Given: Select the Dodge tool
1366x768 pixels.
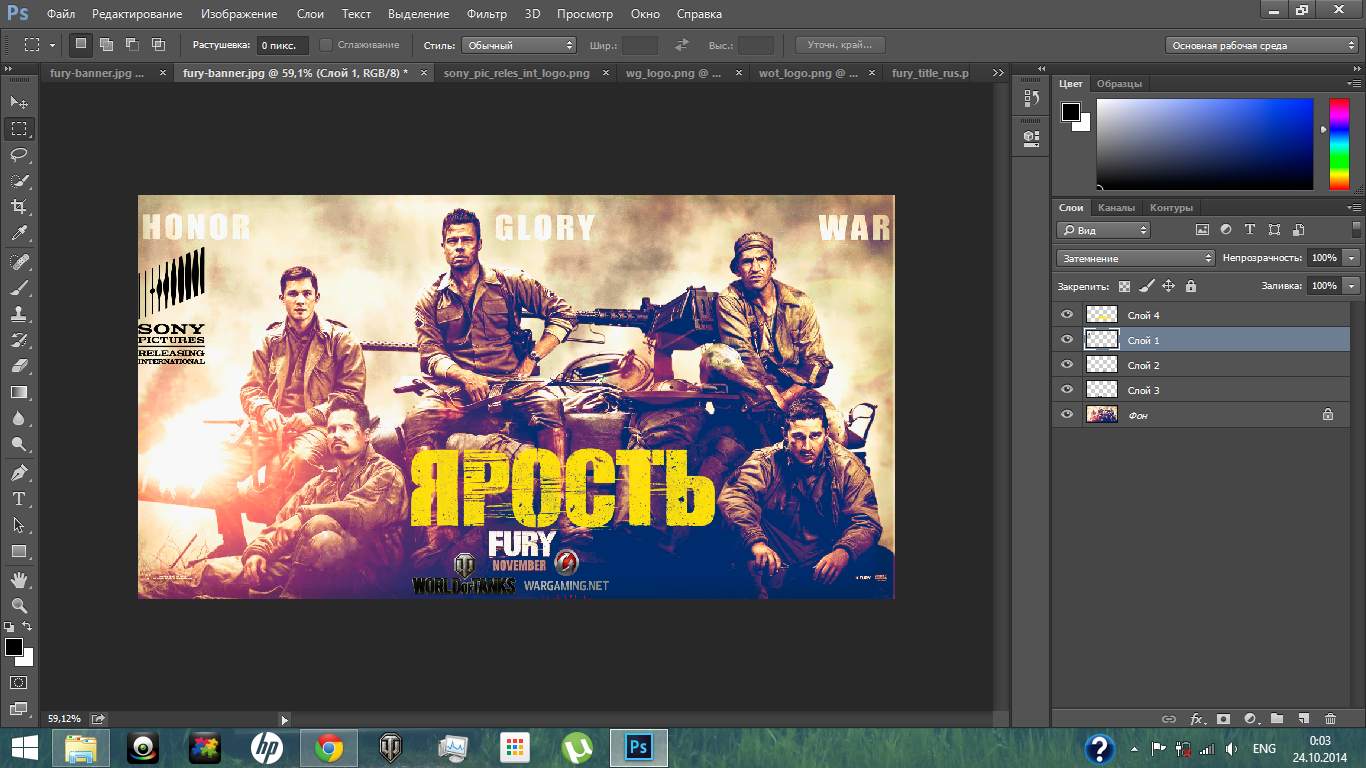Looking at the screenshot, I should [x=19, y=444].
